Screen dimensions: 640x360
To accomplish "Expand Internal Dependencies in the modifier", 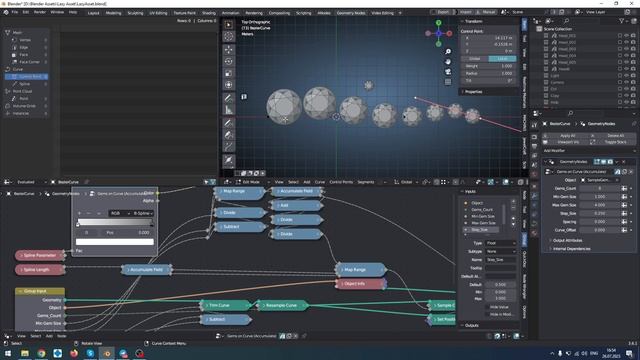I will click(571, 249).
